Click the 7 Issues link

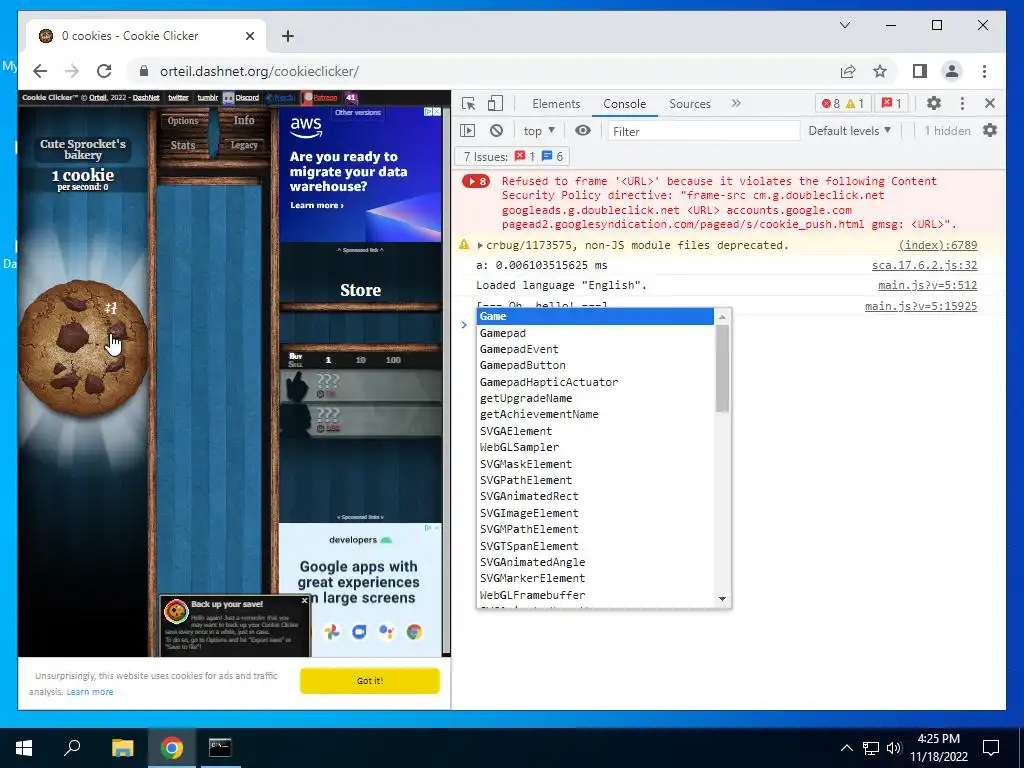(x=512, y=157)
